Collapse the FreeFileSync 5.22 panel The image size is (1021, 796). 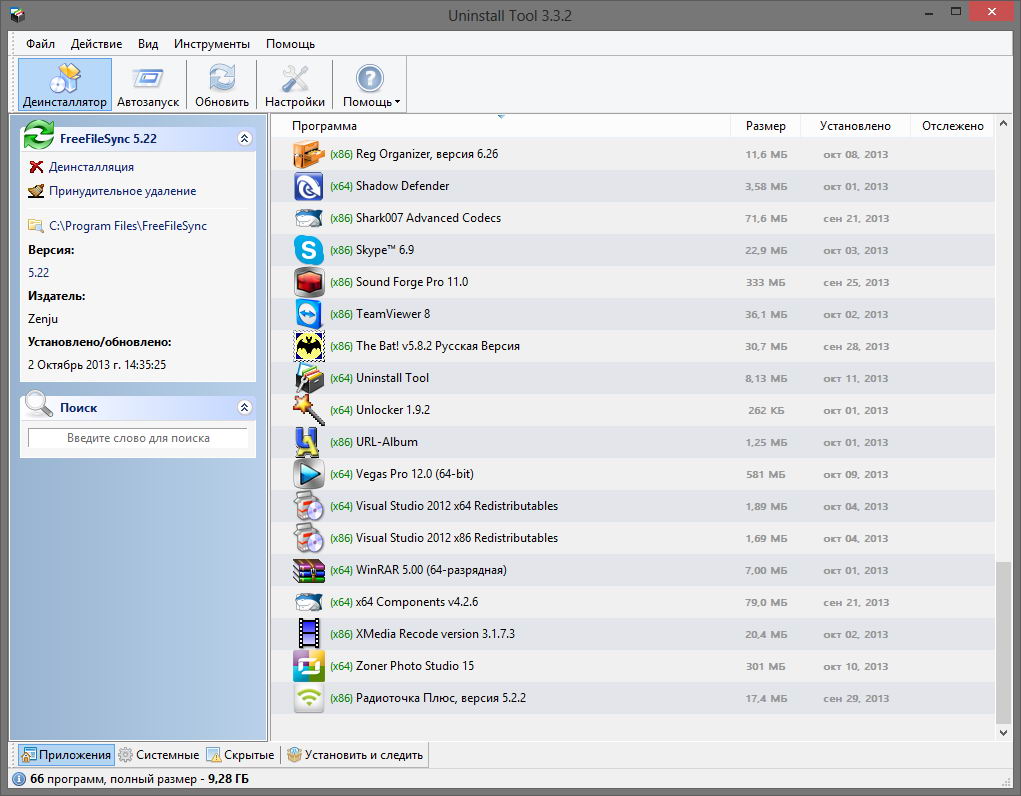pos(245,139)
